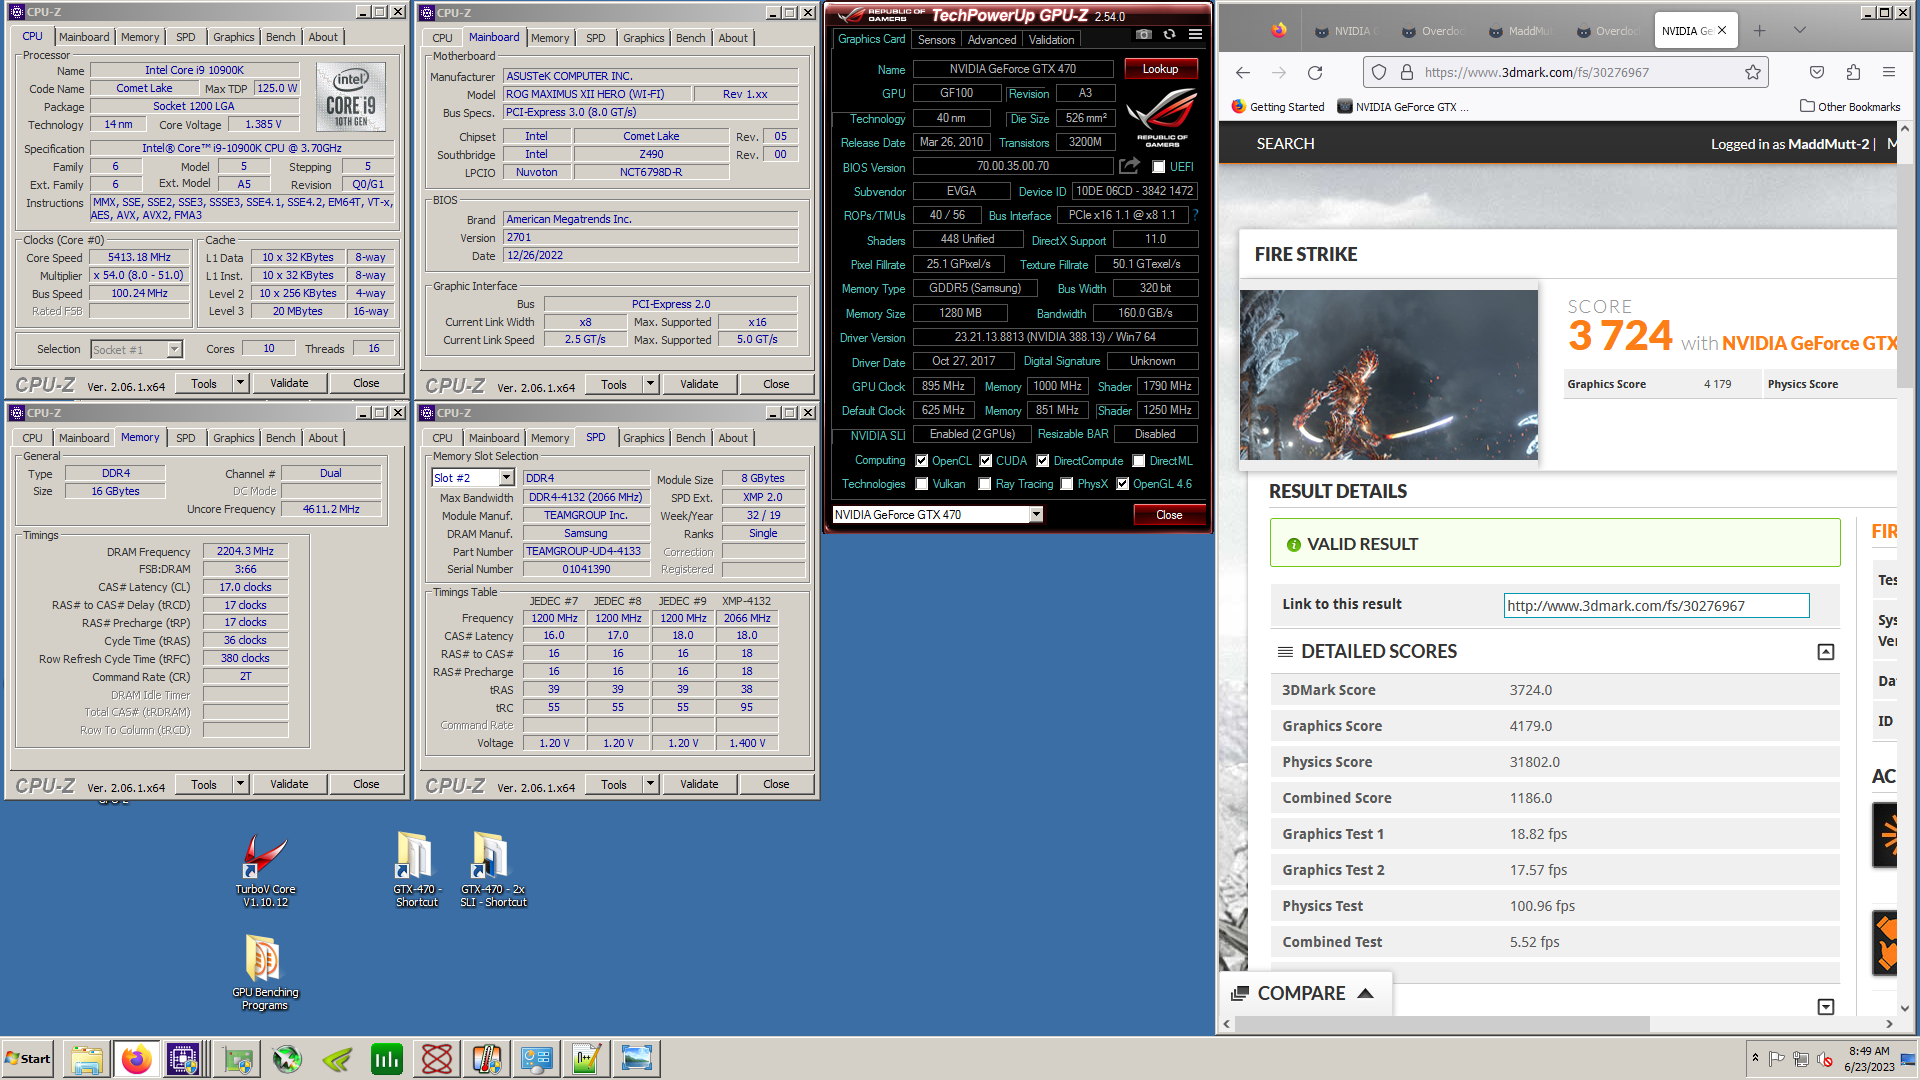
Task: Toggle the OpenGL 4.6 checkbox
Action: 1123,484
